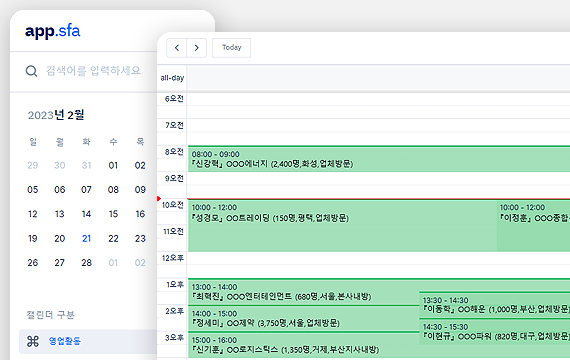Select date 02 of February
570x360 pixels.
140,165
